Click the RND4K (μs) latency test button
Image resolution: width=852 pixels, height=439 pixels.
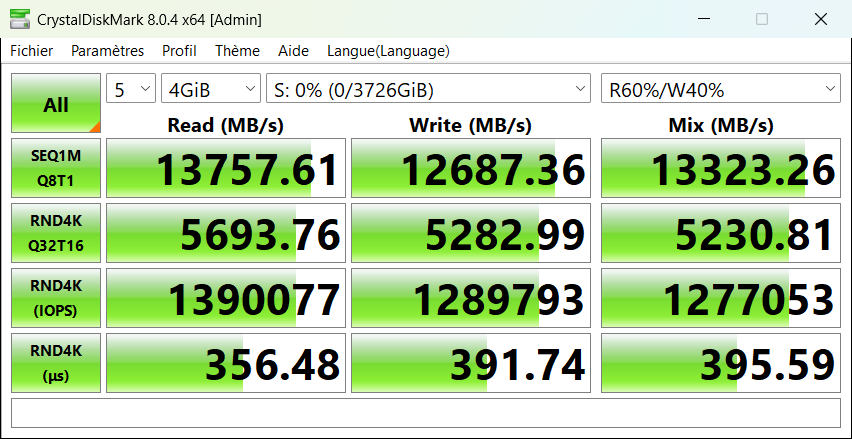(56, 363)
